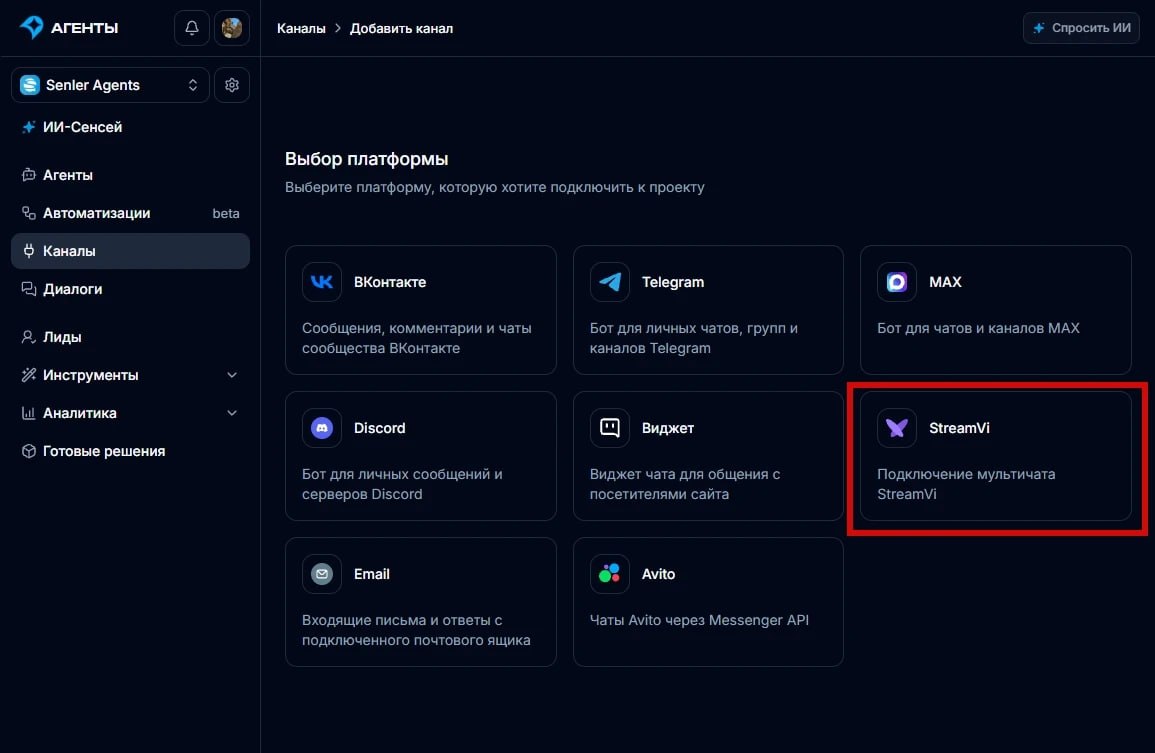
Task: Click the ВКонтакте description about сообщения, комментарии и чаты
Action: (x=417, y=338)
